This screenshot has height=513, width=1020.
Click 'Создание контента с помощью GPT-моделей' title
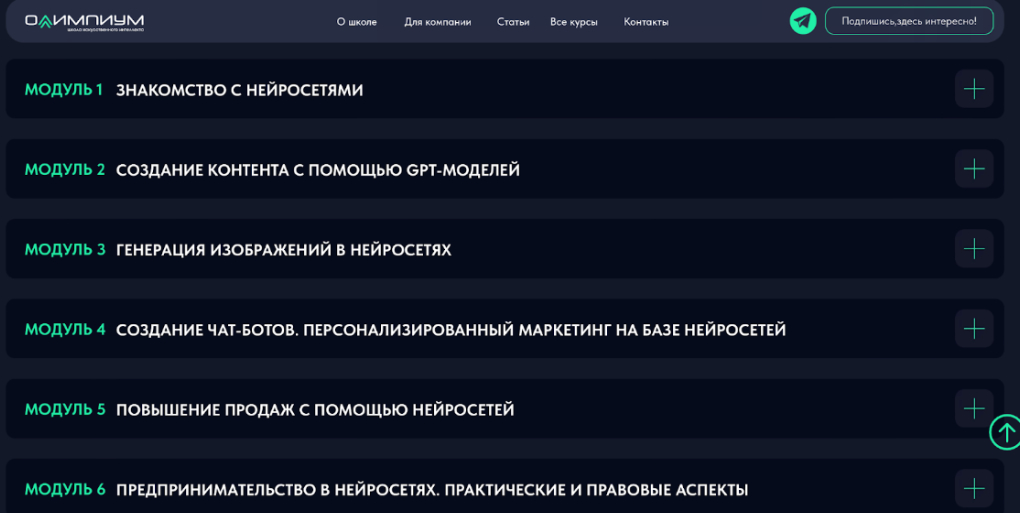pyautogui.click(x=317, y=170)
